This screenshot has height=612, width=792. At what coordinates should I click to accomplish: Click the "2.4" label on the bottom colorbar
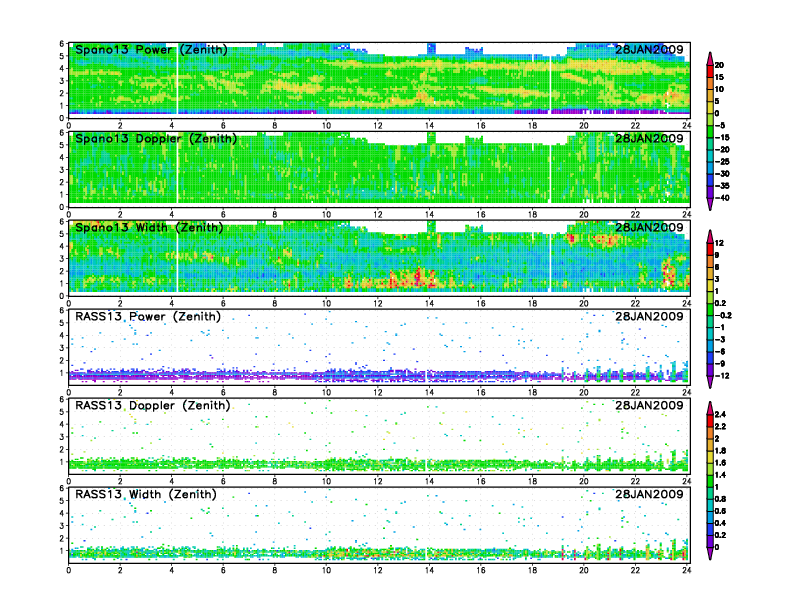point(720,414)
